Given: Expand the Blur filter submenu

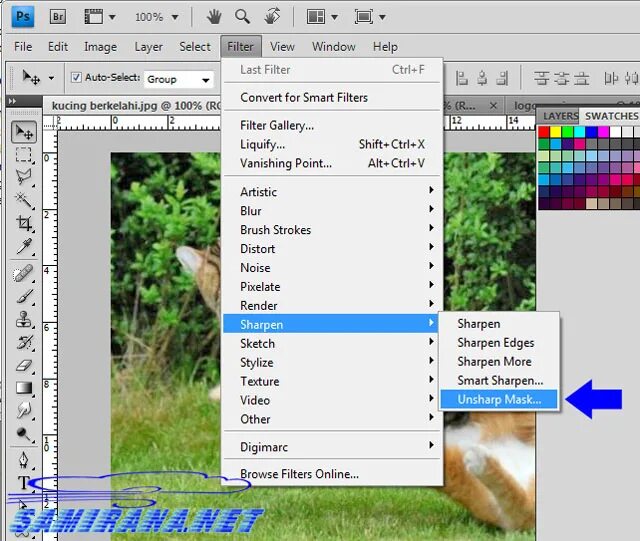Looking at the screenshot, I should [x=332, y=211].
